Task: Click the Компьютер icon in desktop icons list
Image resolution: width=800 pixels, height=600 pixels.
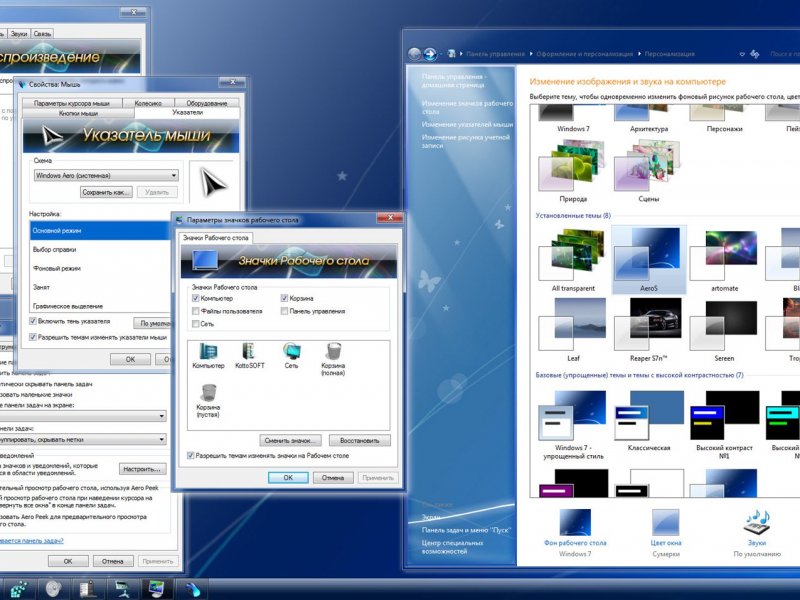Action: point(208,356)
